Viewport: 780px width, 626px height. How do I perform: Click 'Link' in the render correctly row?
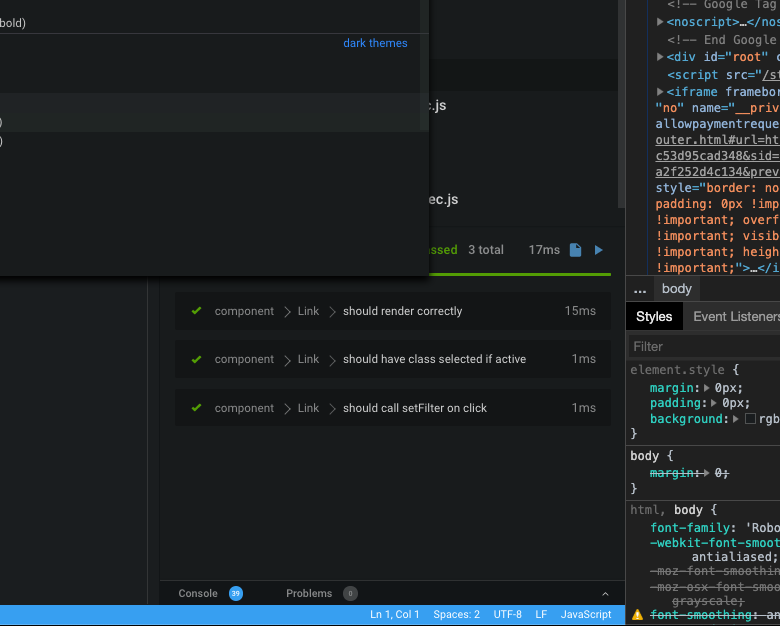[308, 311]
